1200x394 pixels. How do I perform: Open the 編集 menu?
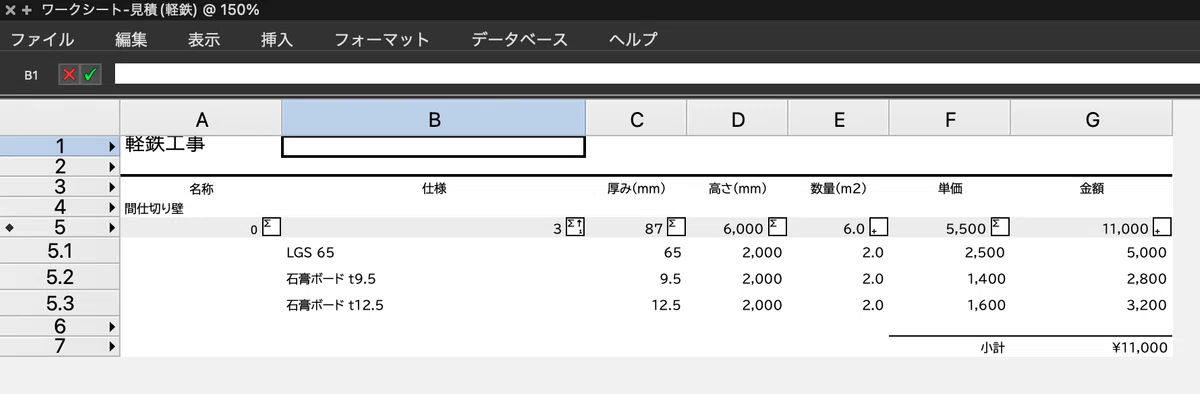tap(131, 40)
